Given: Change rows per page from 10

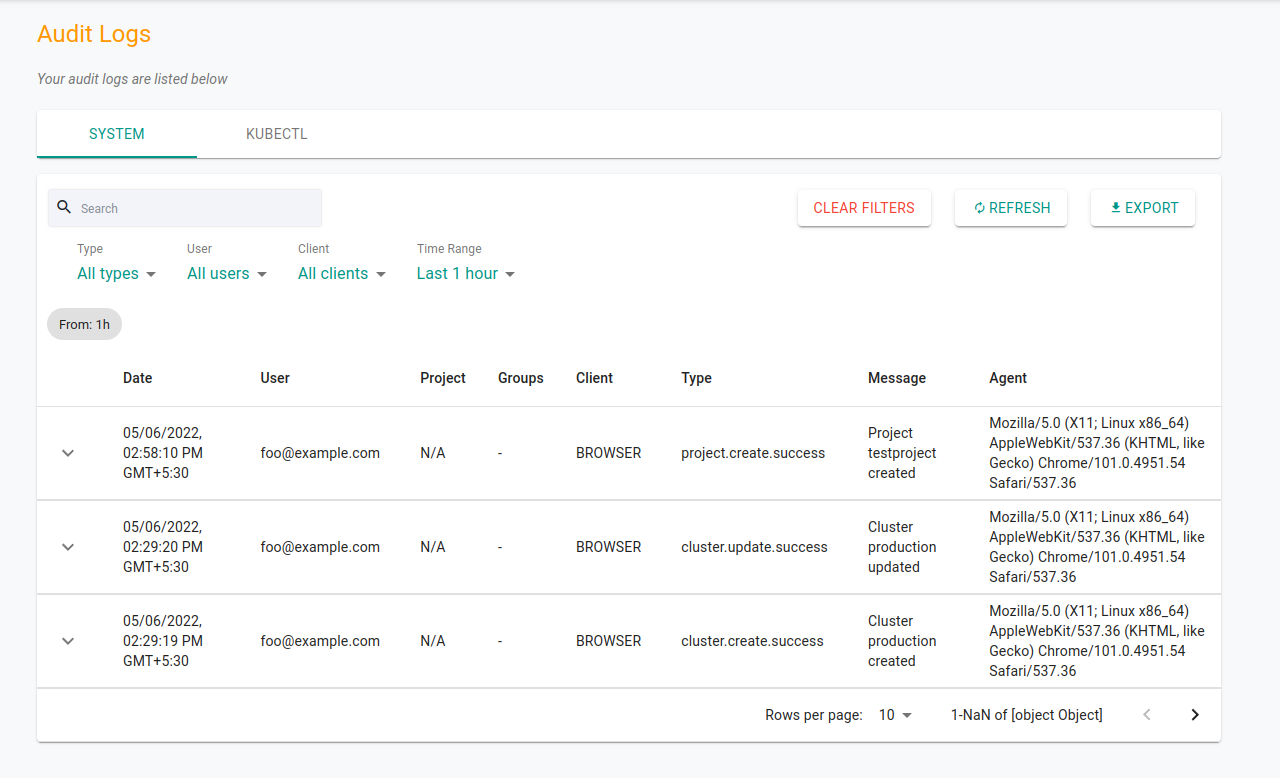Looking at the screenshot, I should coord(895,715).
